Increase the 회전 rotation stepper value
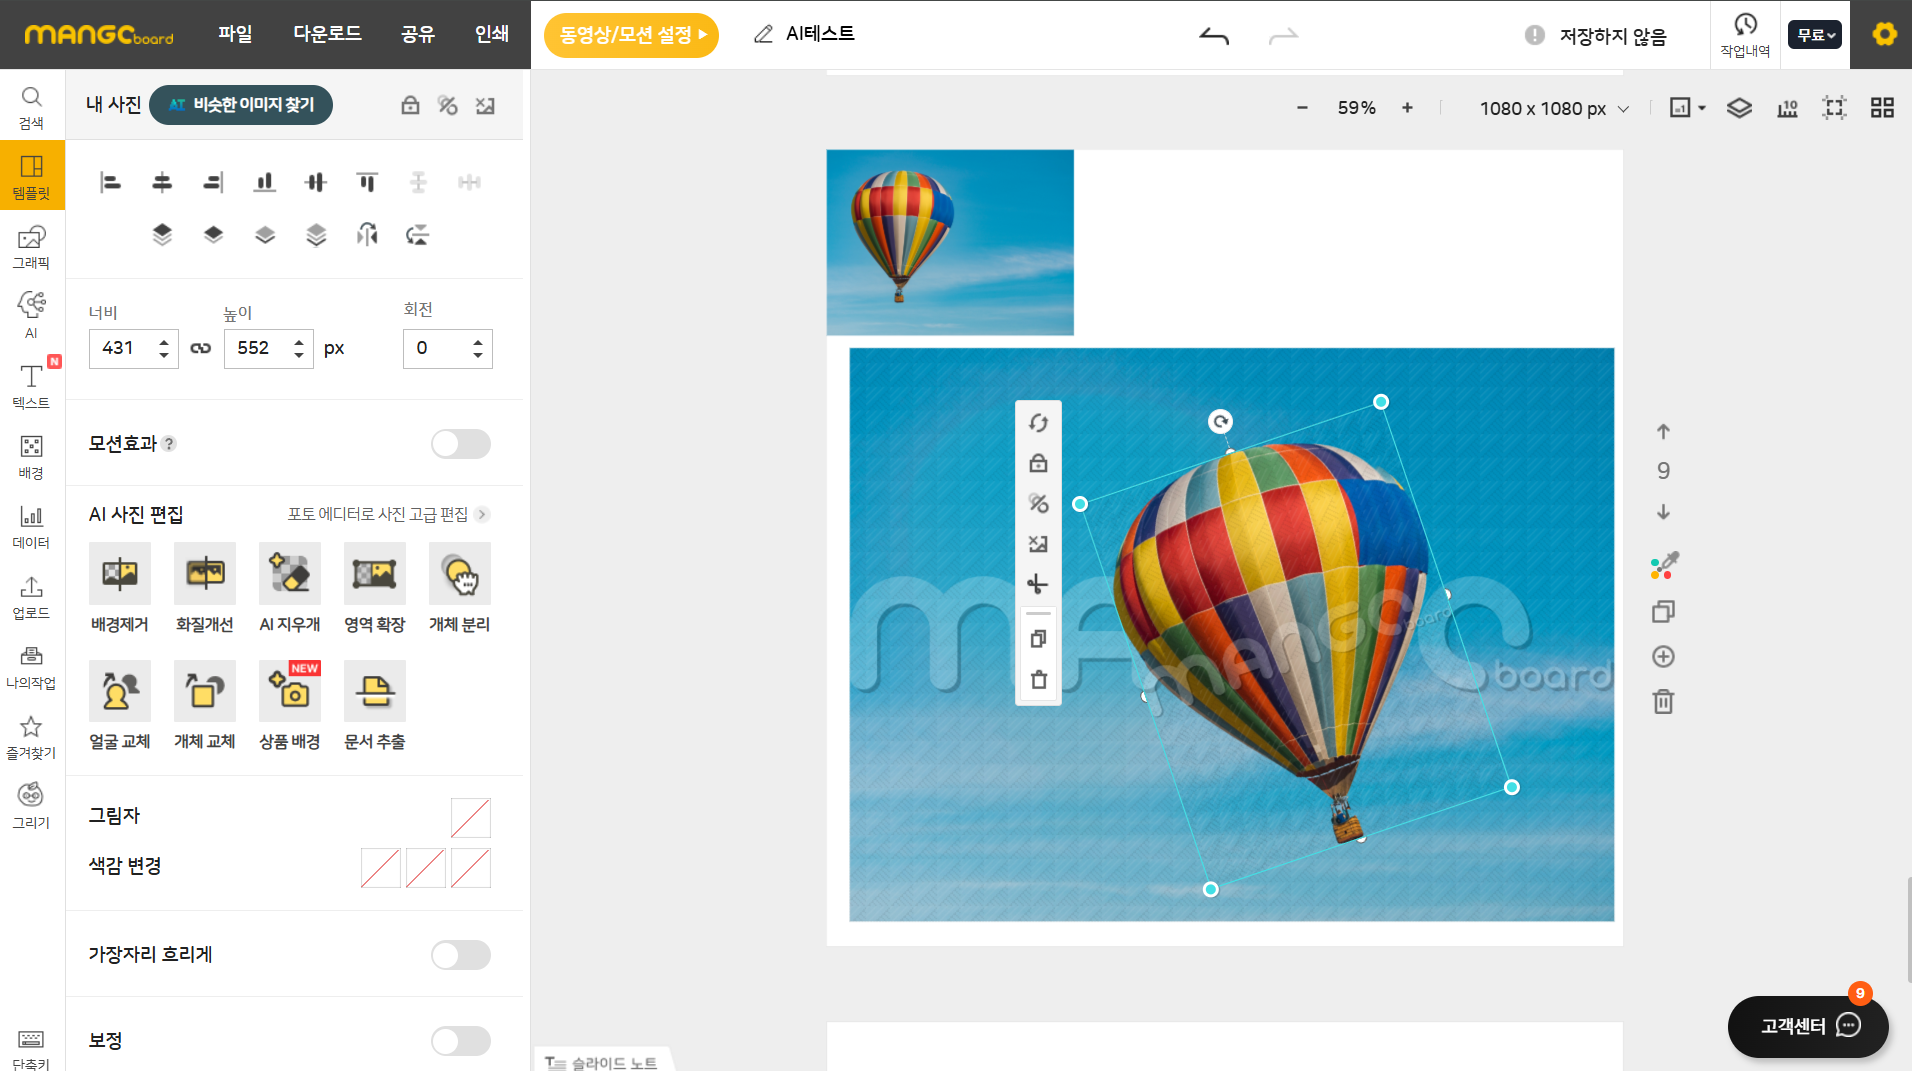Screen dimensions: 1912x1071 pyautogui.click(x=478, y=342)
